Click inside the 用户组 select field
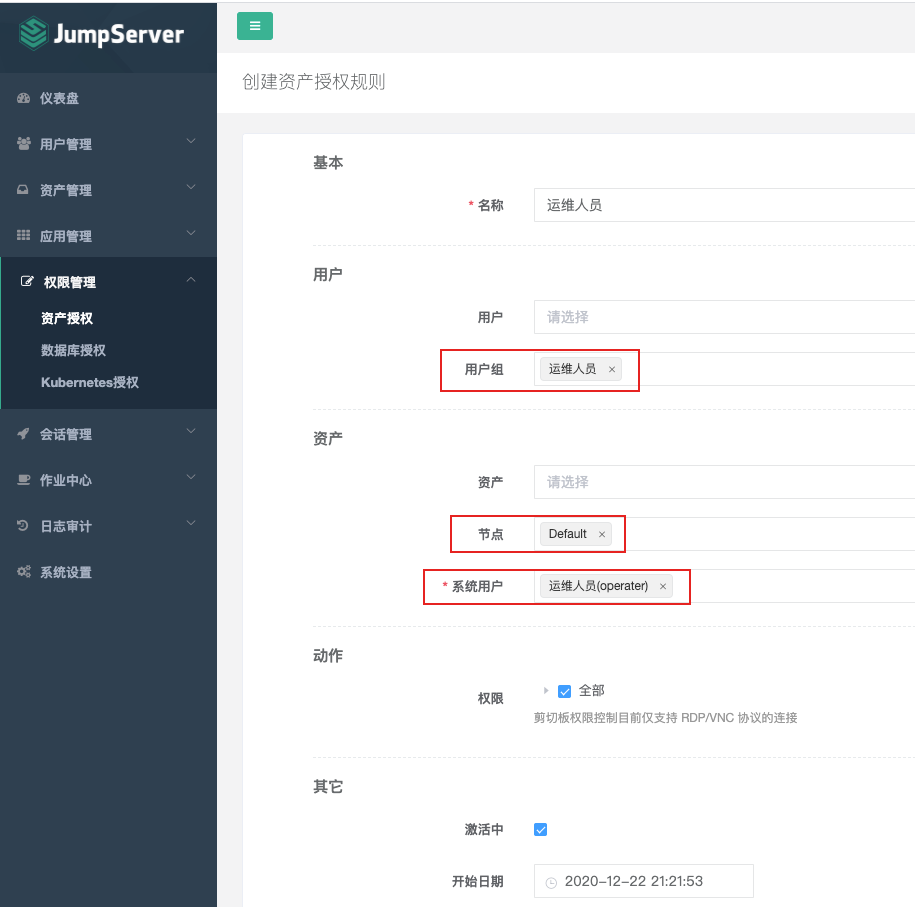Screen dimensions: 915x907 (724, 369)
